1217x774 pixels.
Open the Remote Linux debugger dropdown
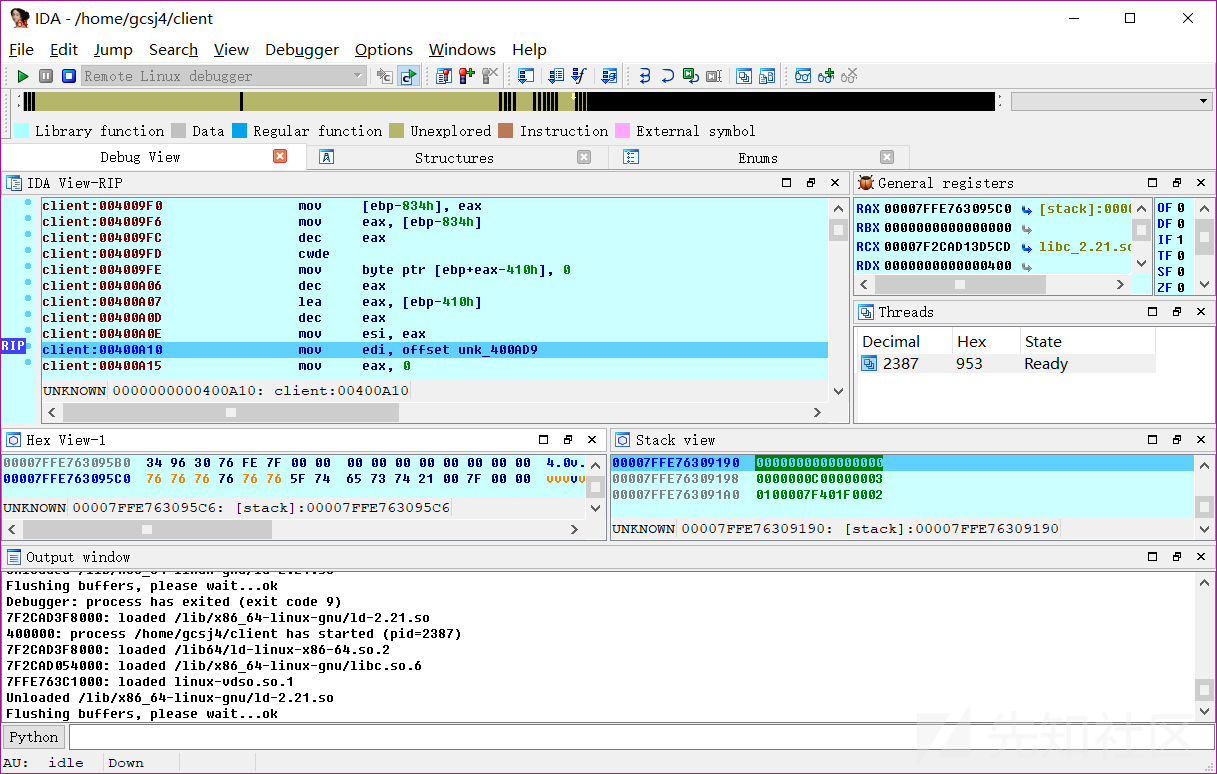(224, 76)
